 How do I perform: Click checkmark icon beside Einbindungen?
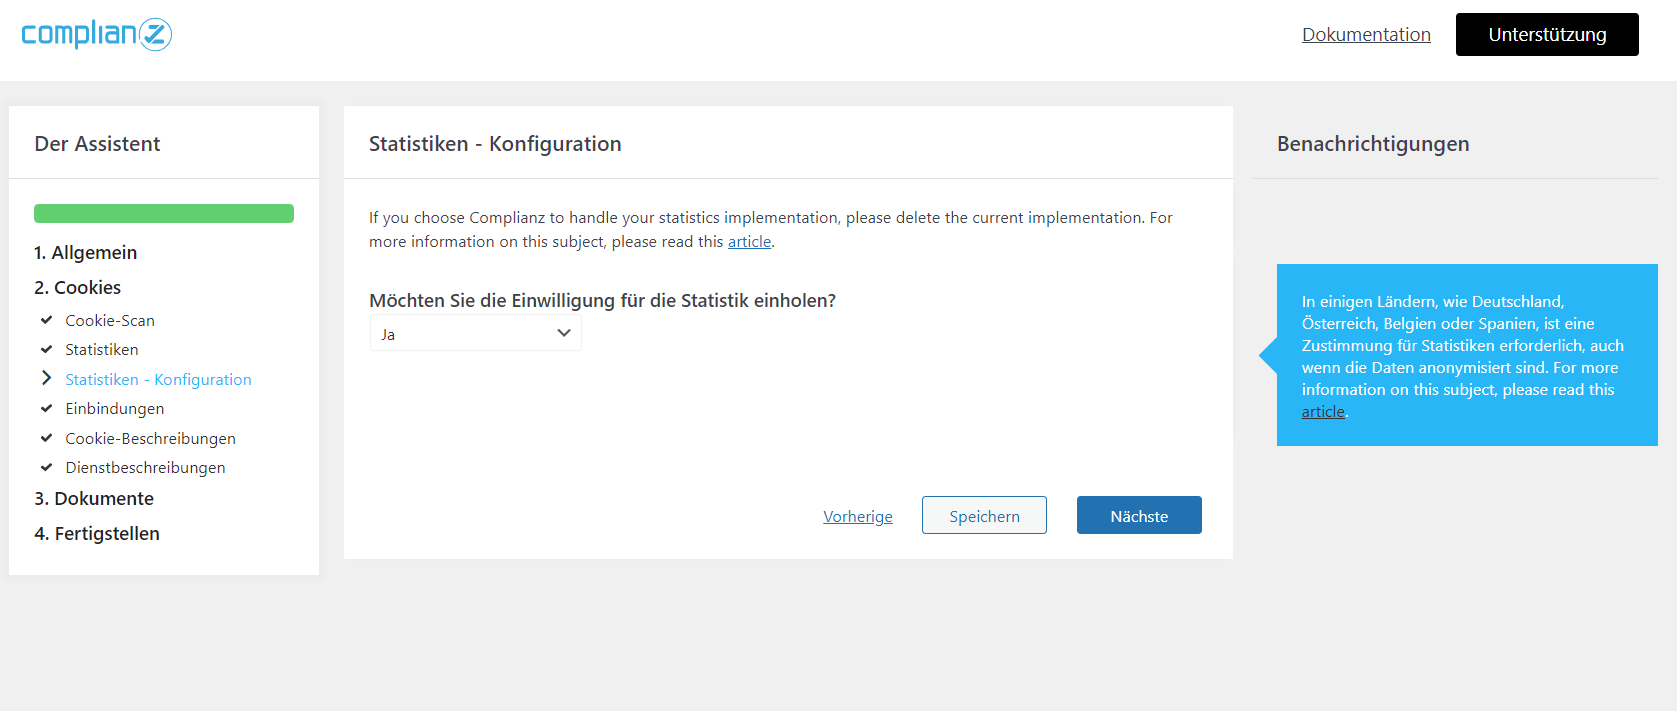coord(46,408)
